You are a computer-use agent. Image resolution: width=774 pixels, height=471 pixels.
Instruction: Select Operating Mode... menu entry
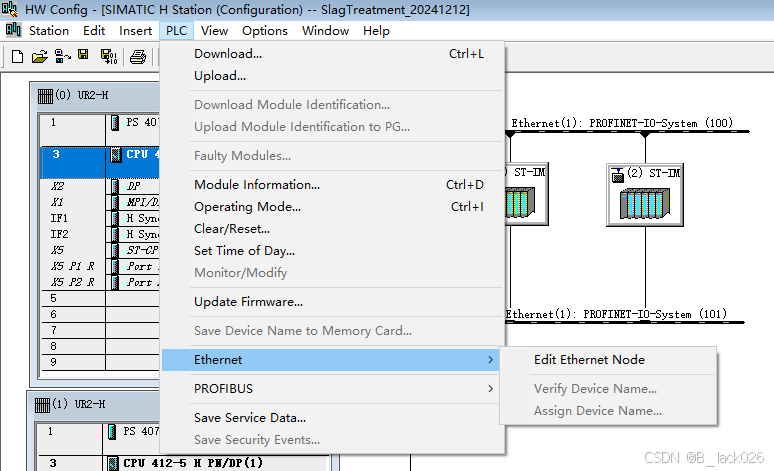point(332,207)
